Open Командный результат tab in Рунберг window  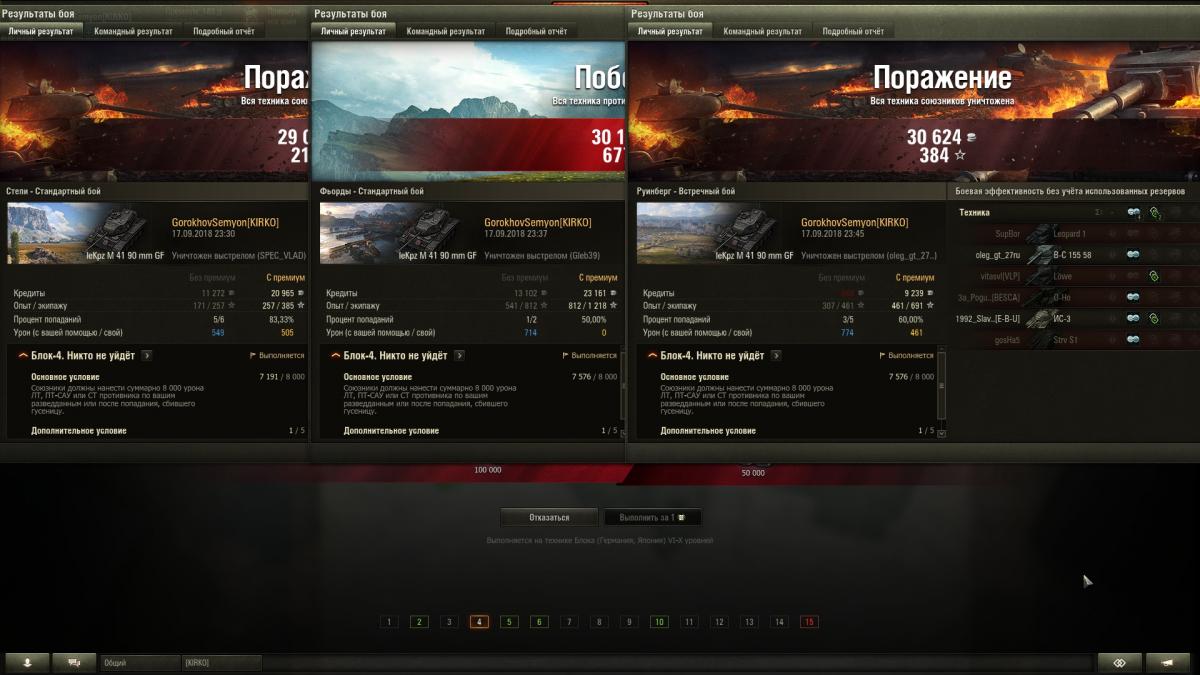(762, 31)
